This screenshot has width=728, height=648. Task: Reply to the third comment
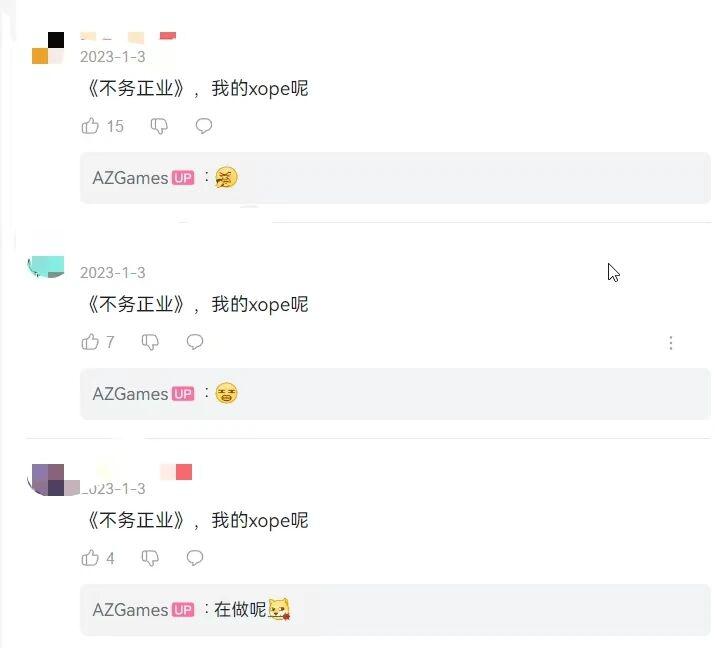(195, 557)
